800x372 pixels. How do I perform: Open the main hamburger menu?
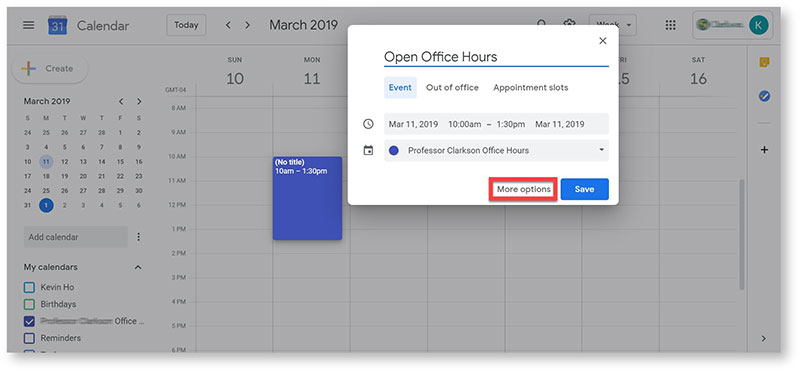coord(29,26)
